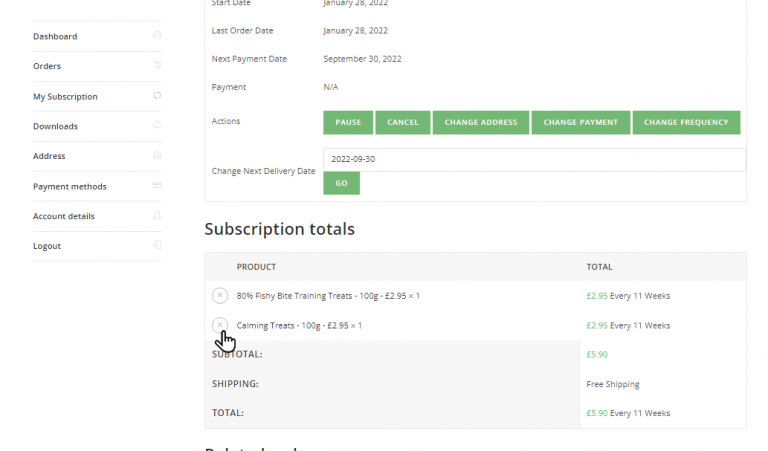Remove 80% Fishy Bite Training Treats item

[x=220, y=296]
